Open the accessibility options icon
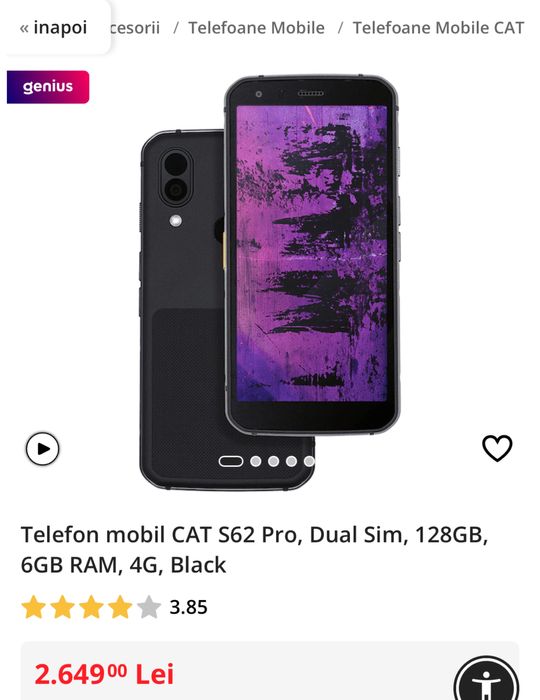540x700 pixels. pyautogui.click(x=486, y=683)
